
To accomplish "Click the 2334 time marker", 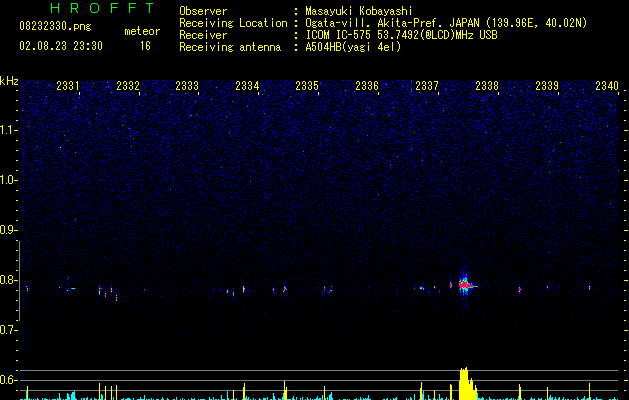I will [247, 86].
